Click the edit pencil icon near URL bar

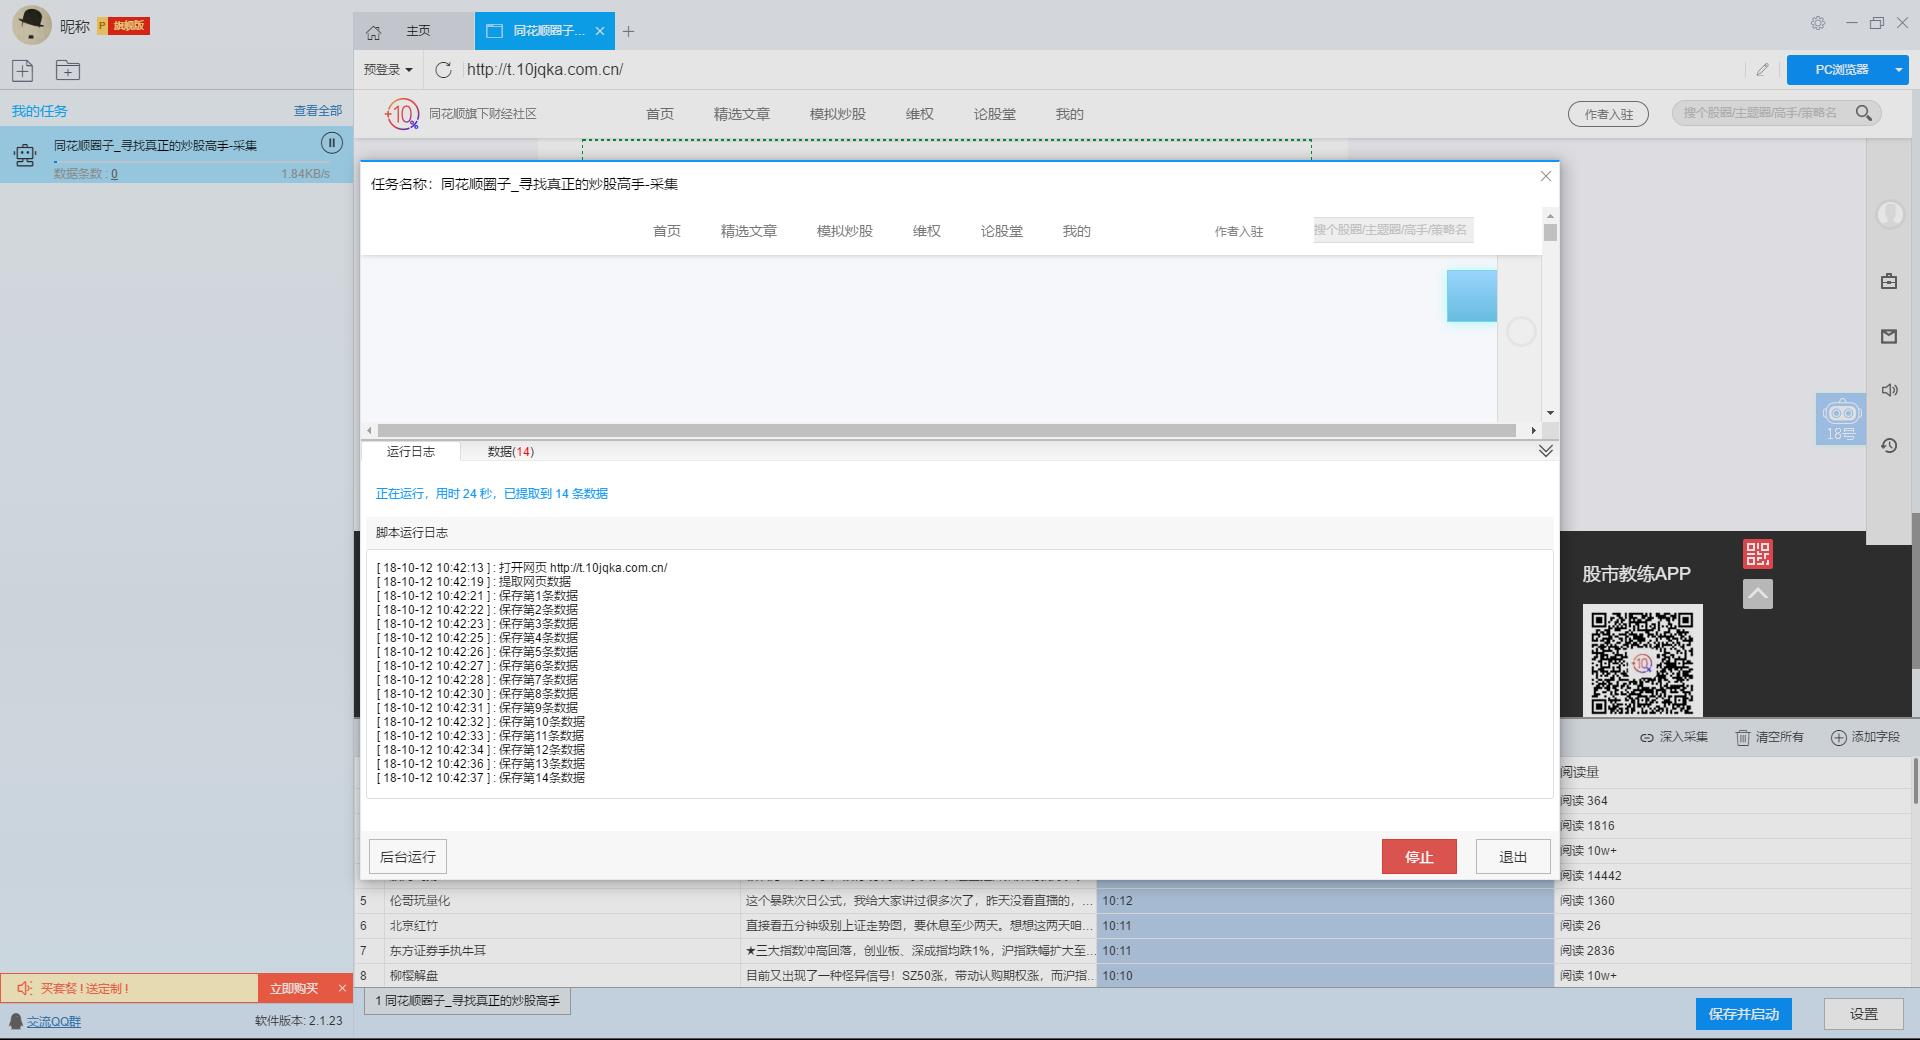coord(1762,70)
